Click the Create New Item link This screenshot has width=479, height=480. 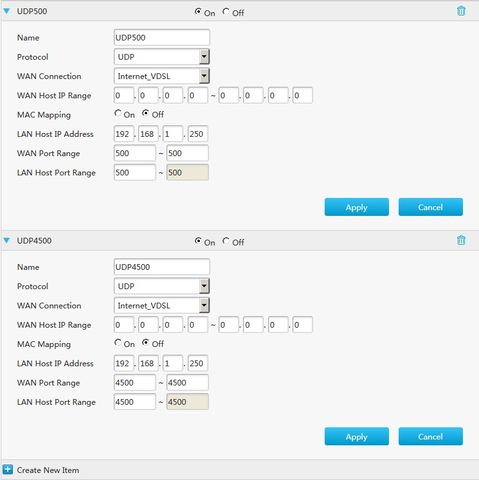click(x=48, y=470)
